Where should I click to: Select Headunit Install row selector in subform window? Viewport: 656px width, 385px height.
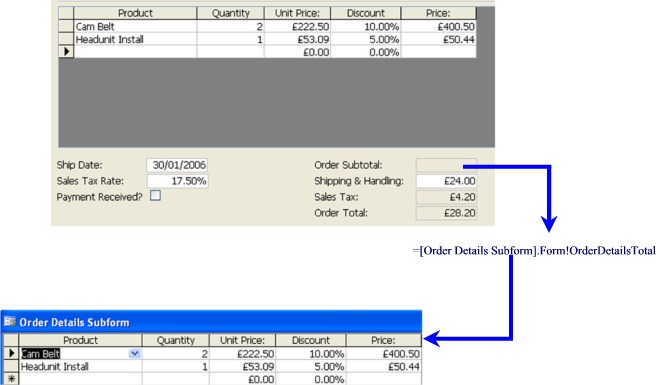point(11,367)
